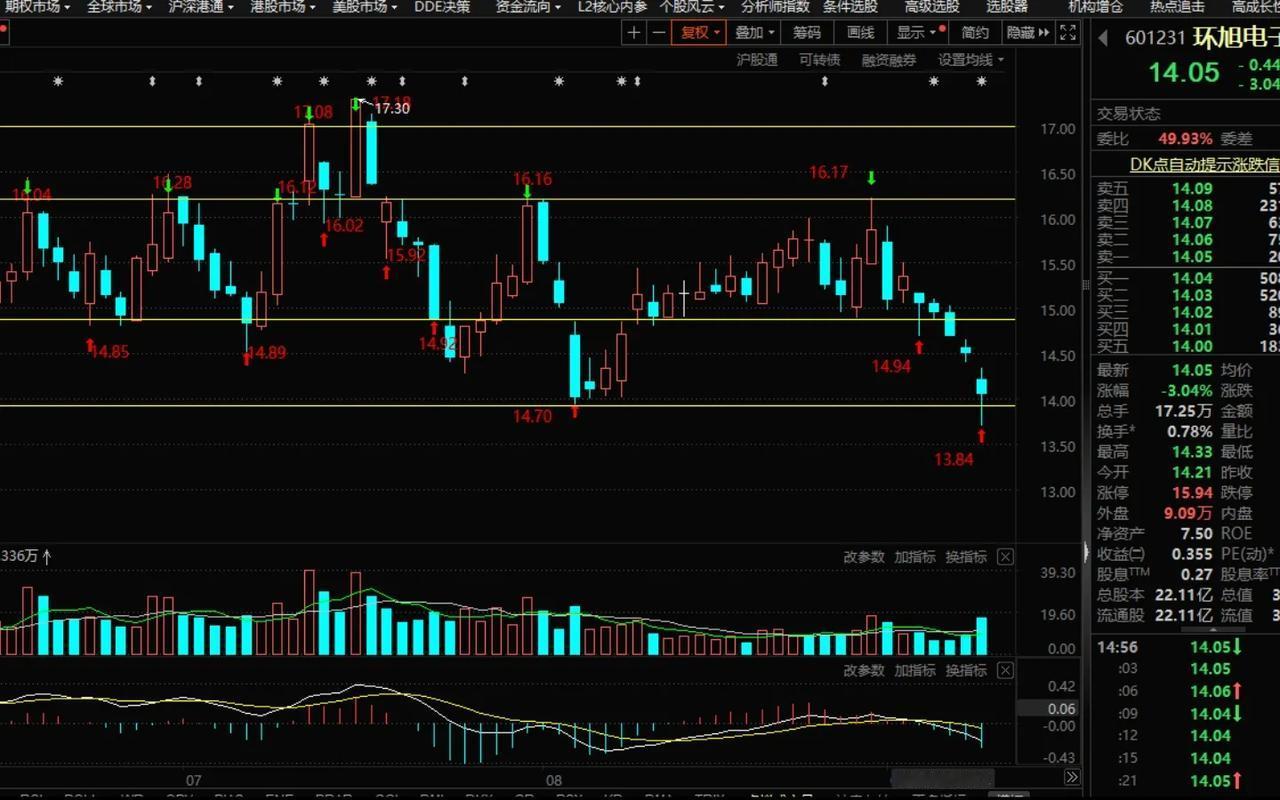Viewport: 1280px width, 800px height.
Task: Click the 14.70 low label on chart
Action: (532, 416)
